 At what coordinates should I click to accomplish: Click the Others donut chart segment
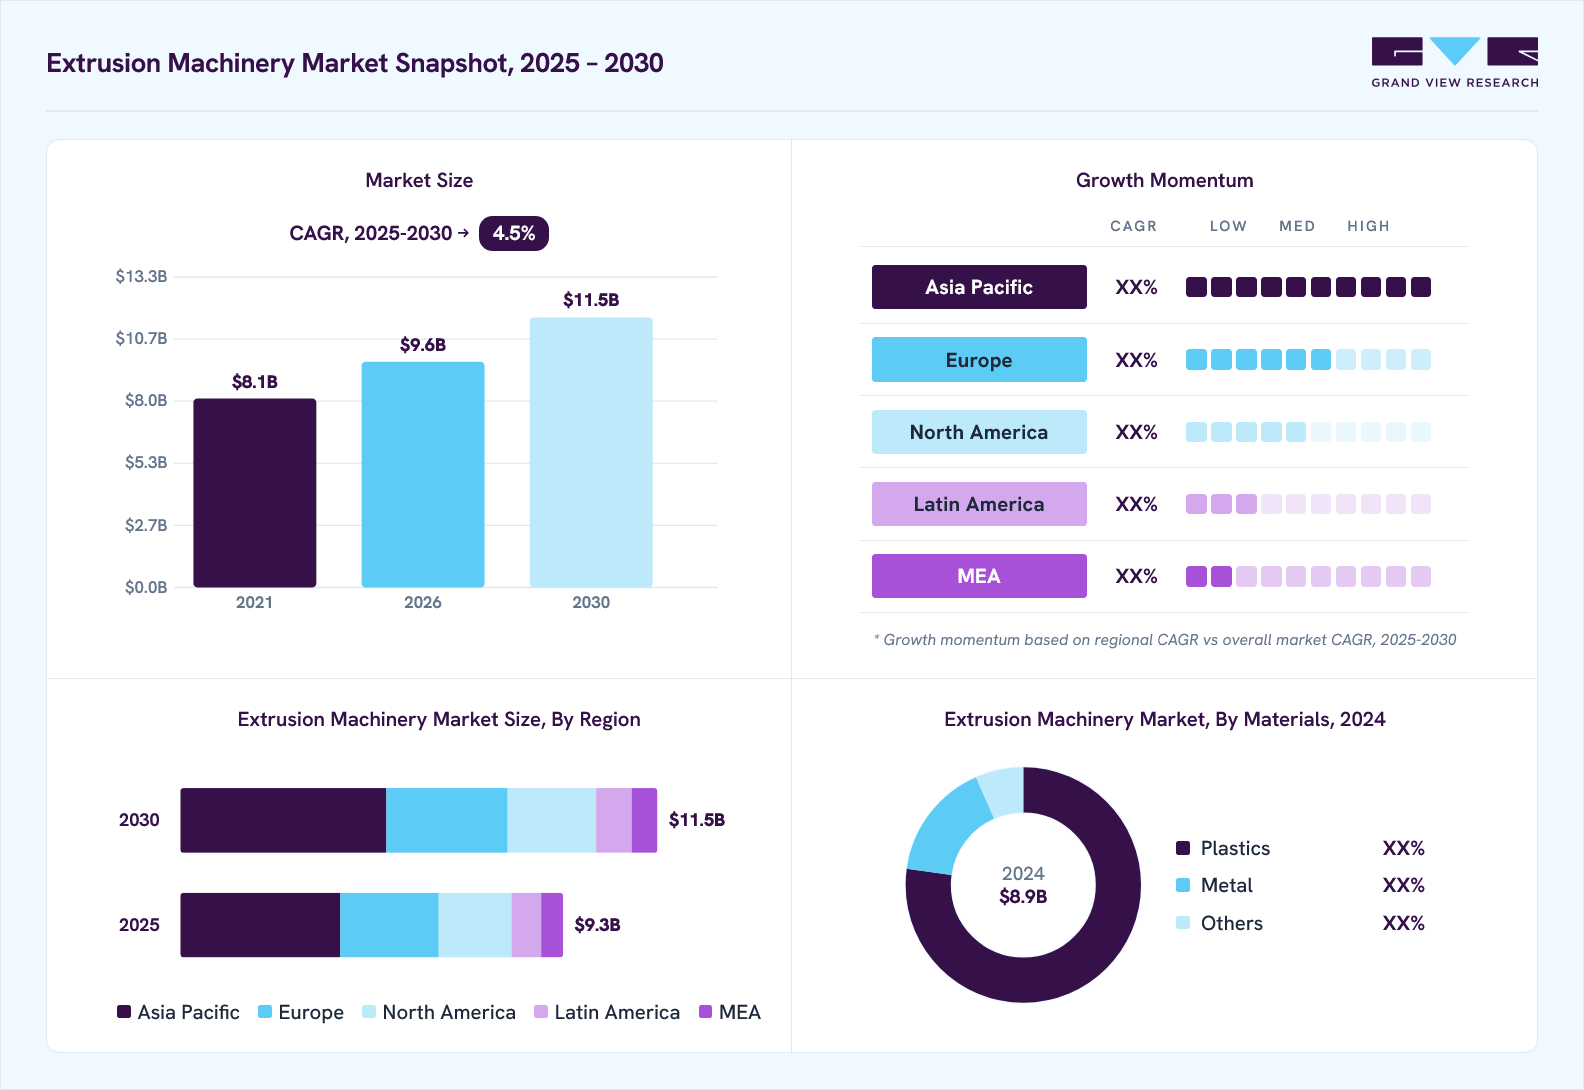pos(1004,791)
